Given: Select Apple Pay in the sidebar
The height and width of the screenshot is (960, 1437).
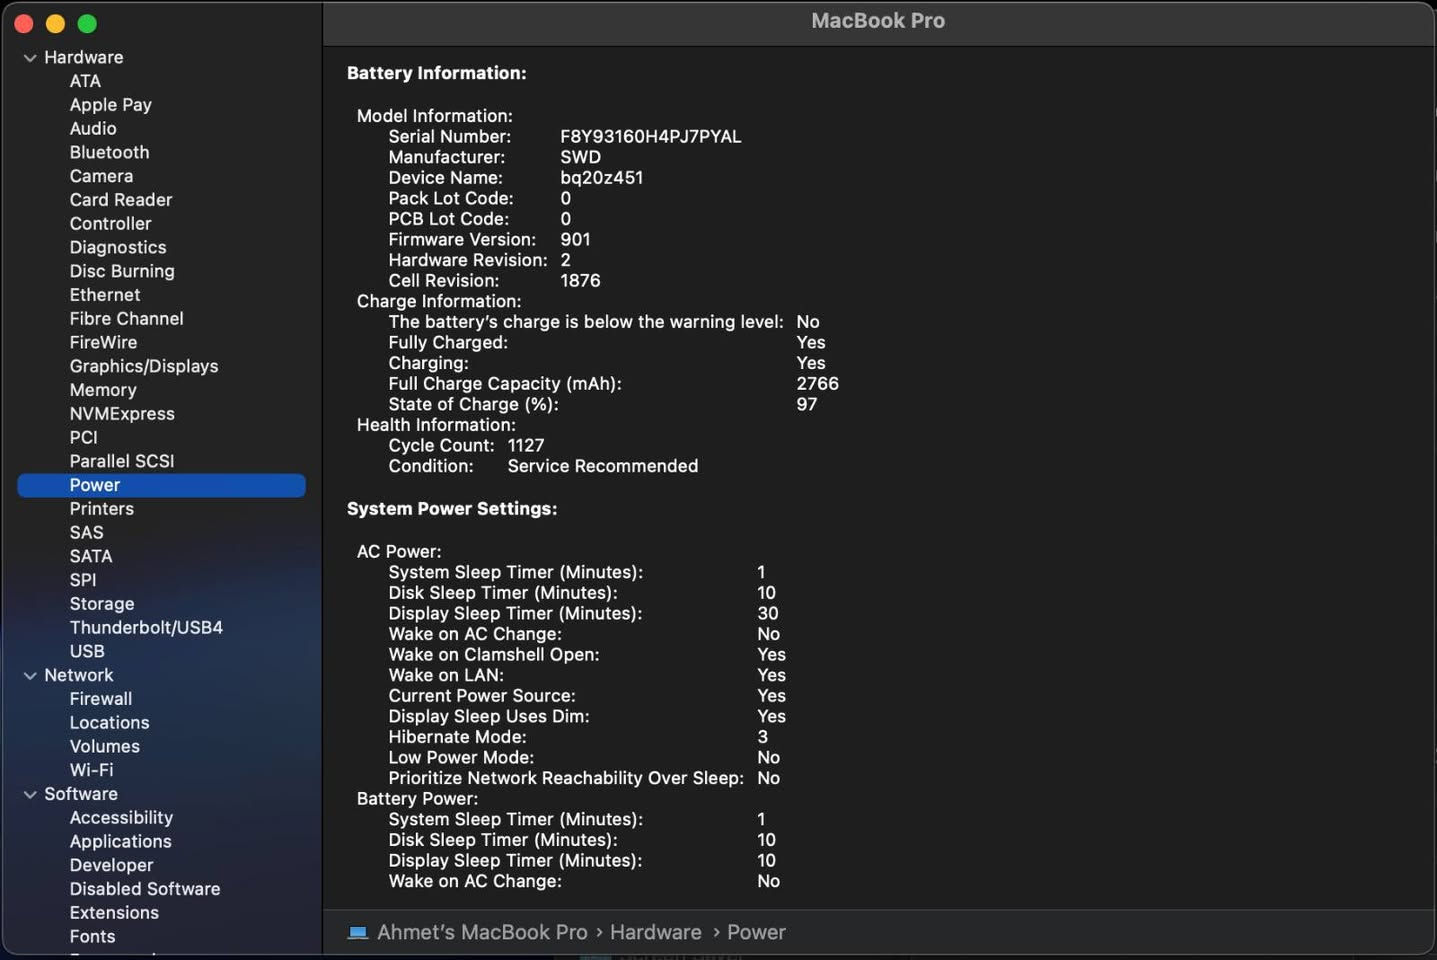Looking at the screenshot, I should pos(111,105).
